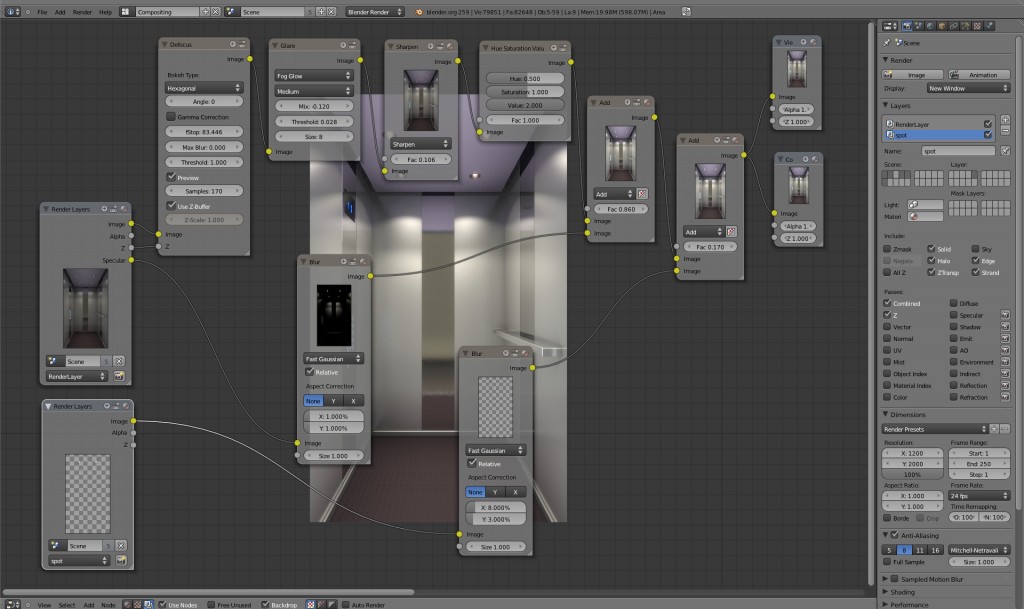Select the material nodes tree type icon

(127, 604)
